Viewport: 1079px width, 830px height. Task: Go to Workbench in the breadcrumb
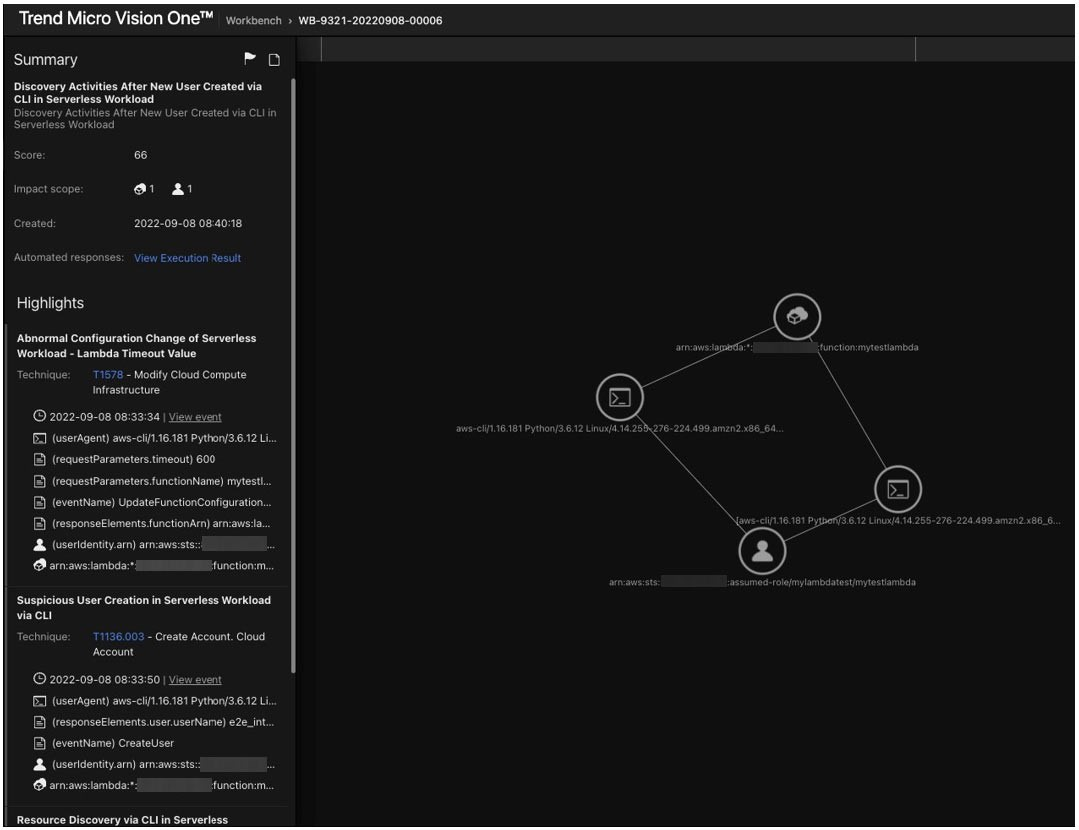coord(253,21)
